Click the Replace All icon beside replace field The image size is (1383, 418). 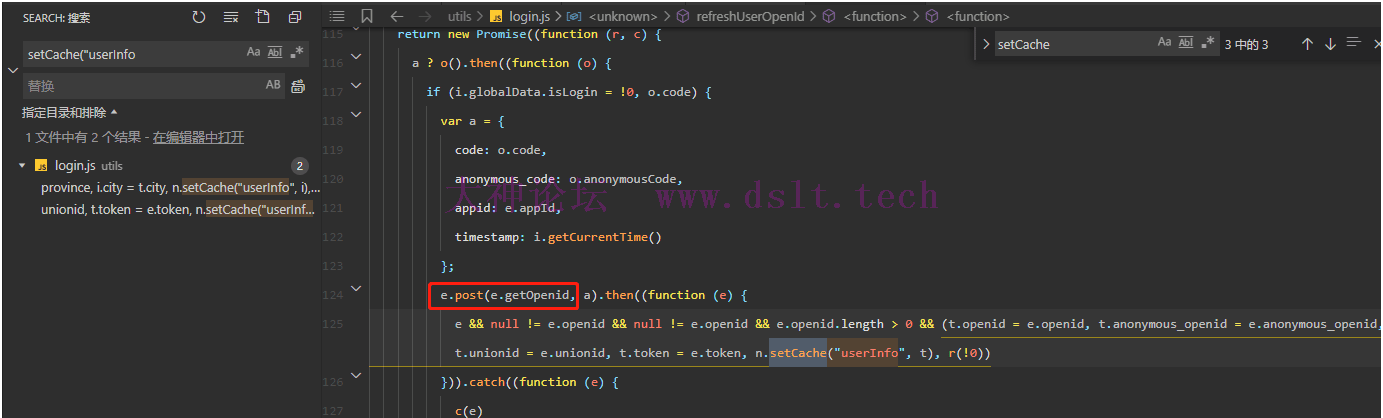click(x=297, y=86)
